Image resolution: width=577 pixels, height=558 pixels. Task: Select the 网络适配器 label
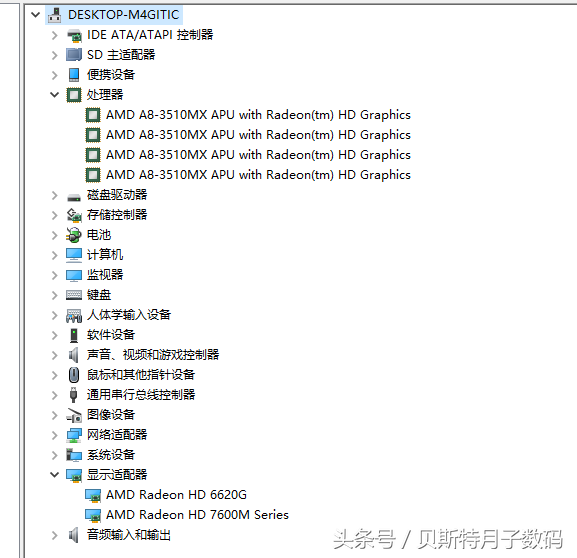click(x=117, y=435)
